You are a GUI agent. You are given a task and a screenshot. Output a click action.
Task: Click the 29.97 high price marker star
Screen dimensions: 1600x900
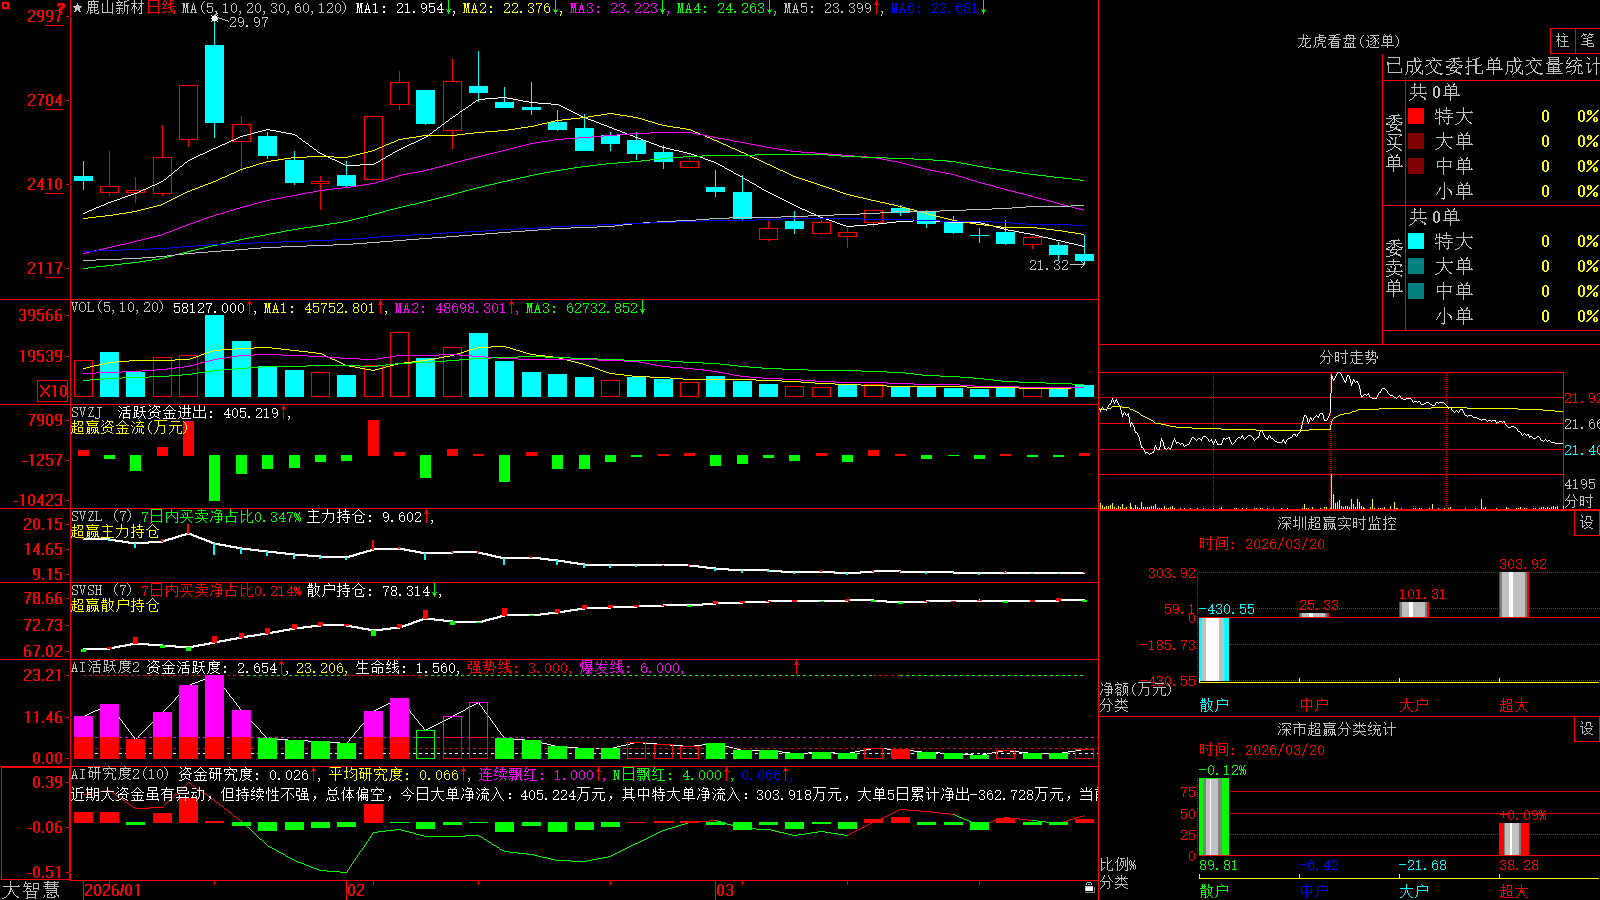click(214, 19)
